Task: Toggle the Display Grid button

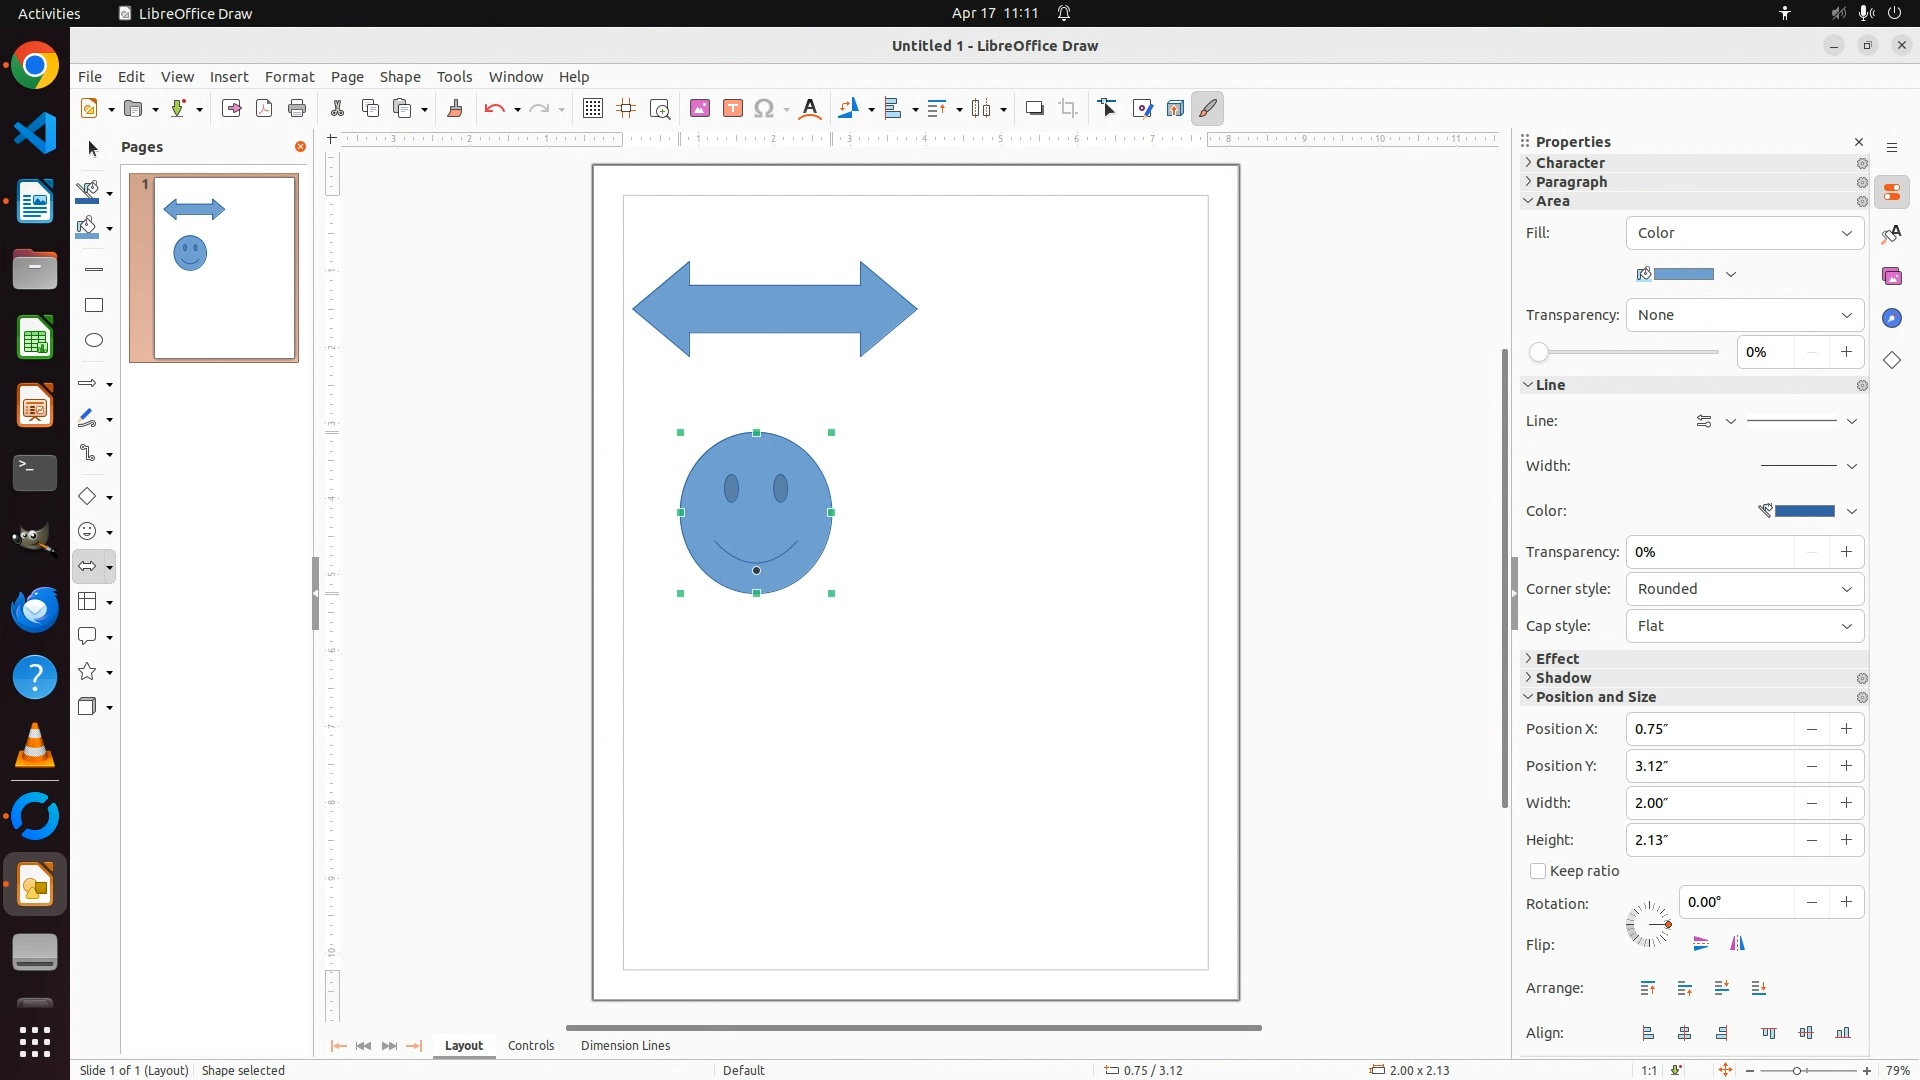Action: click(x=593, y=109)
